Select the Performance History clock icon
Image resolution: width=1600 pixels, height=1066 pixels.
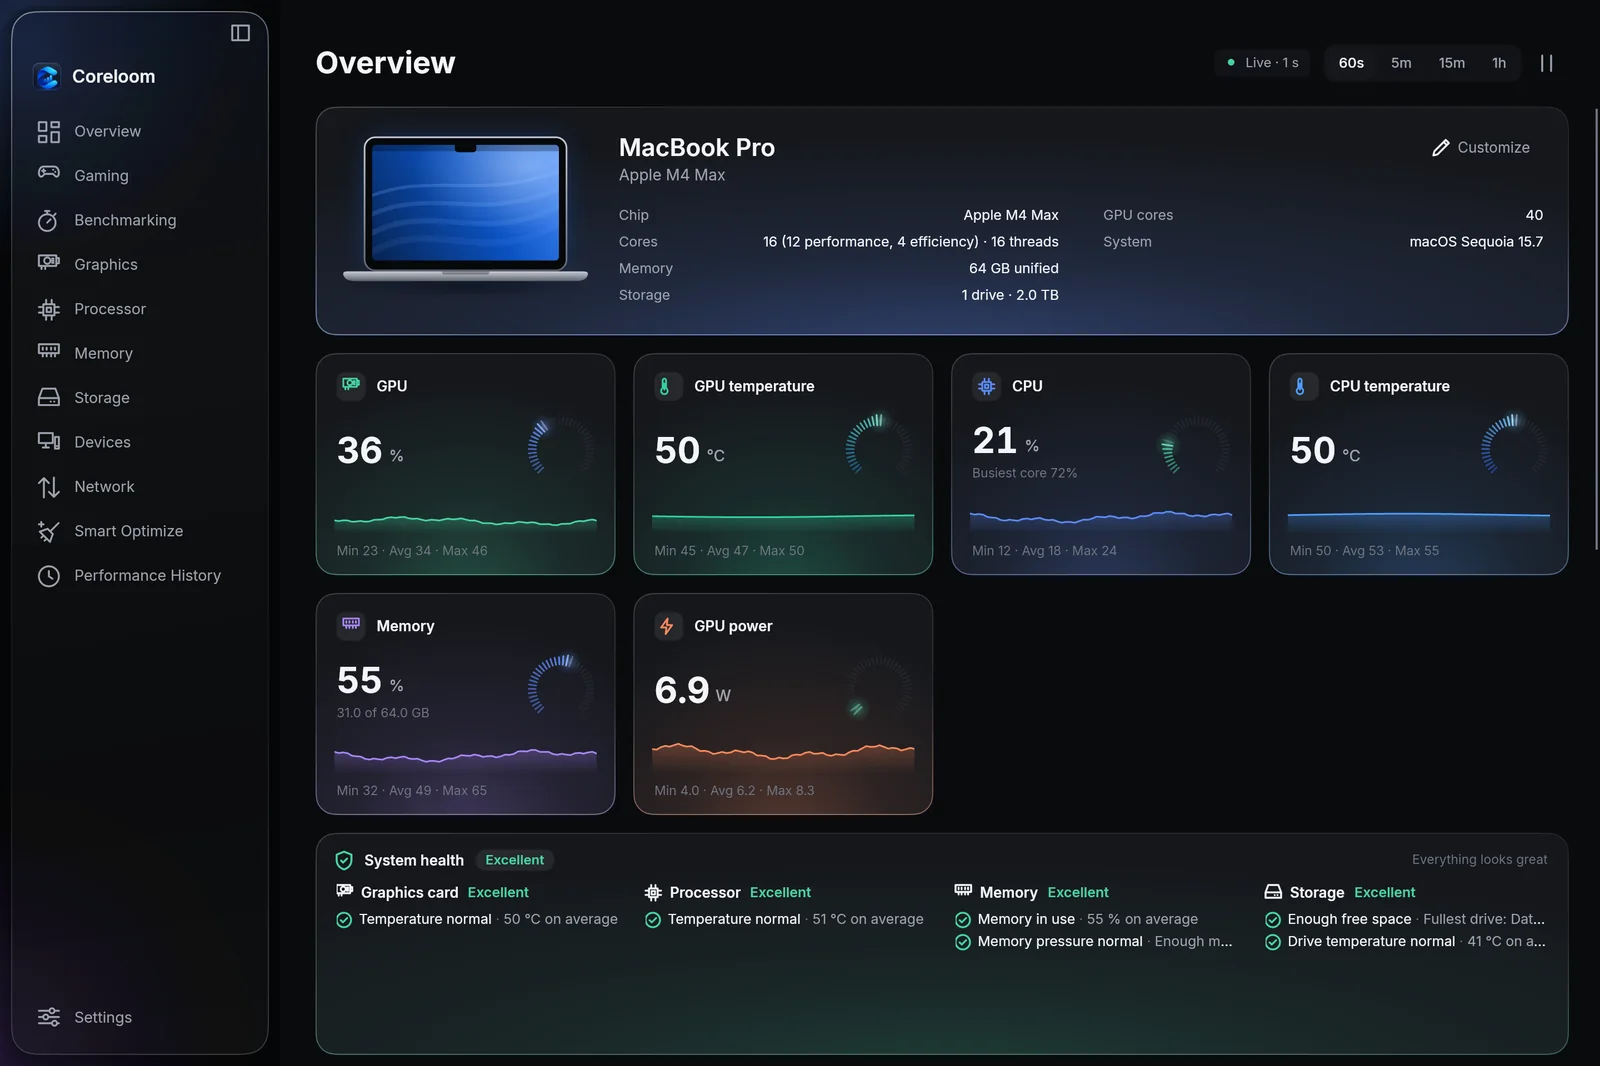[48, 576]
